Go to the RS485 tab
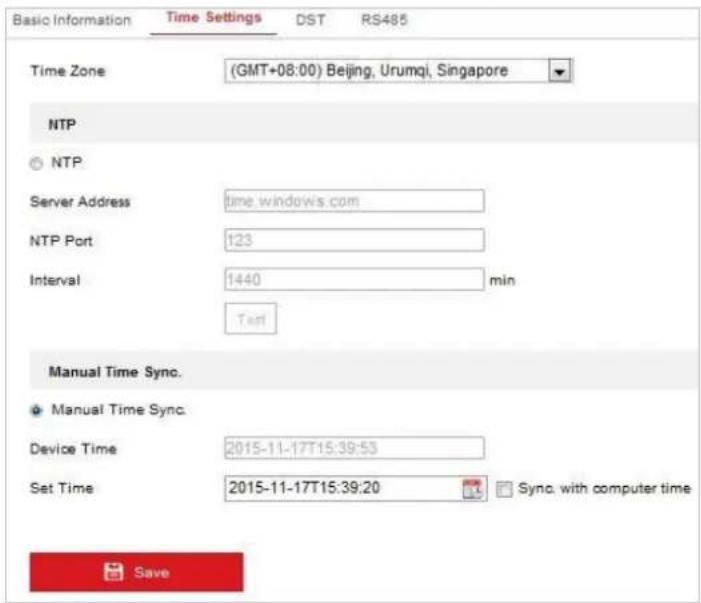Image resolution: width=701 pixels, height=603 pixels. 384,20
